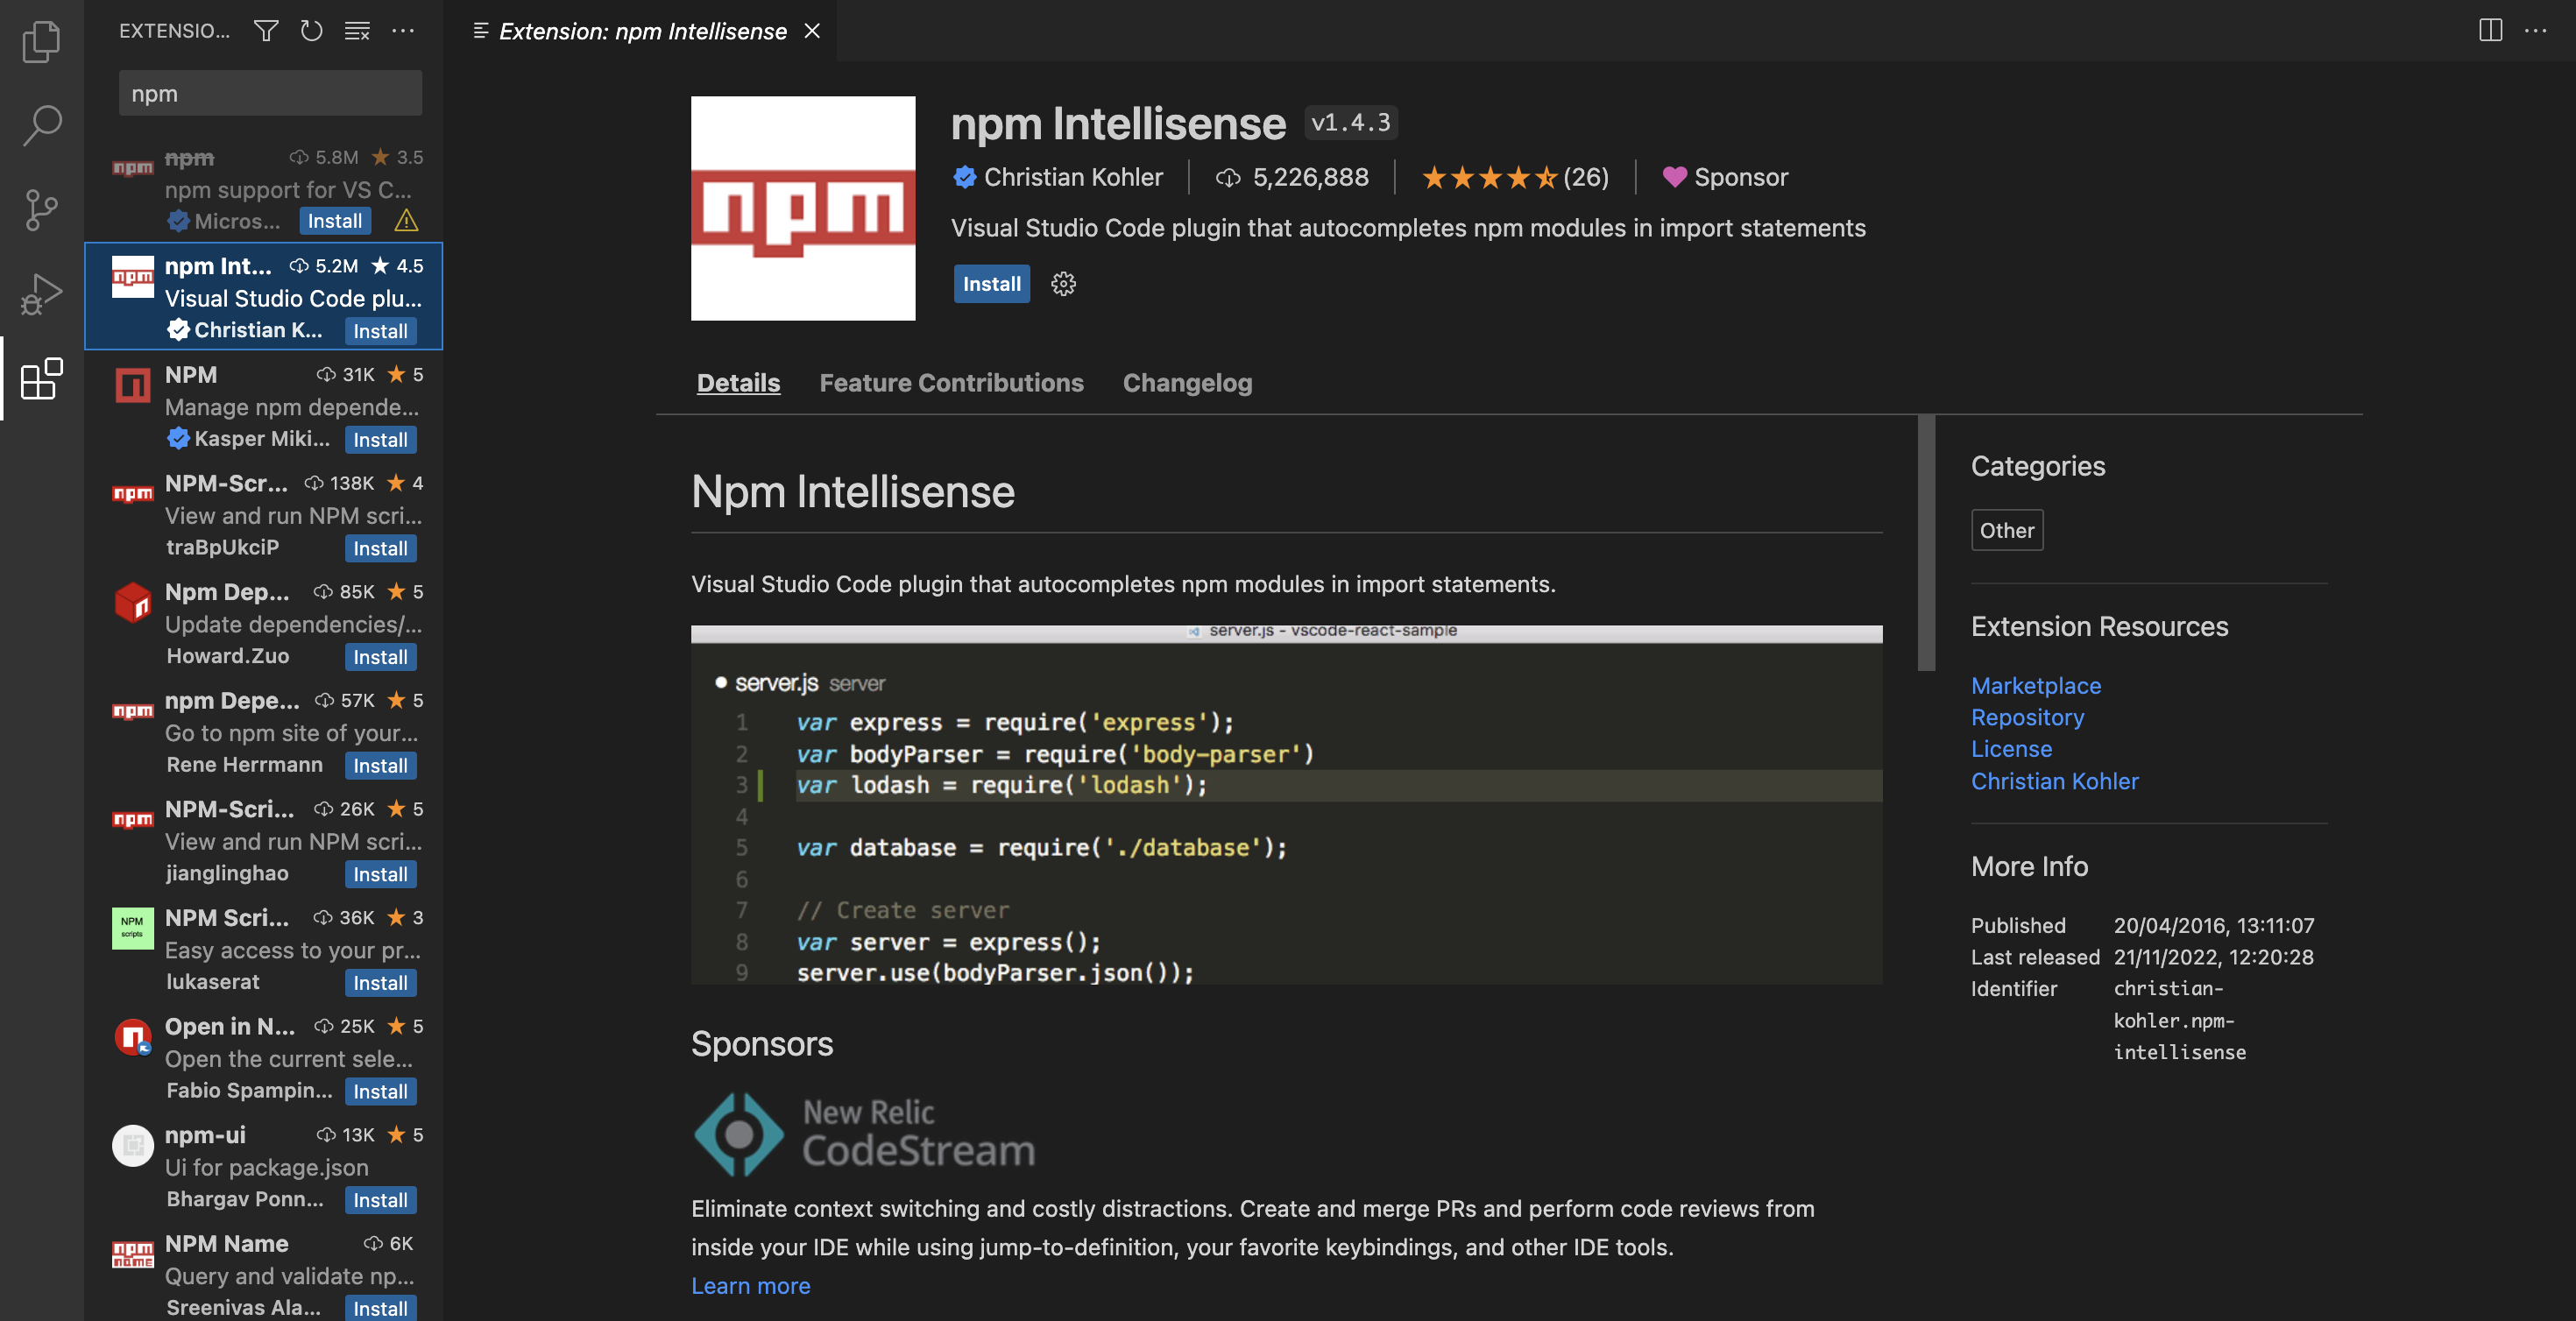Select NPM 'Manage npm dependencies' list entry

tap(264, 406)
